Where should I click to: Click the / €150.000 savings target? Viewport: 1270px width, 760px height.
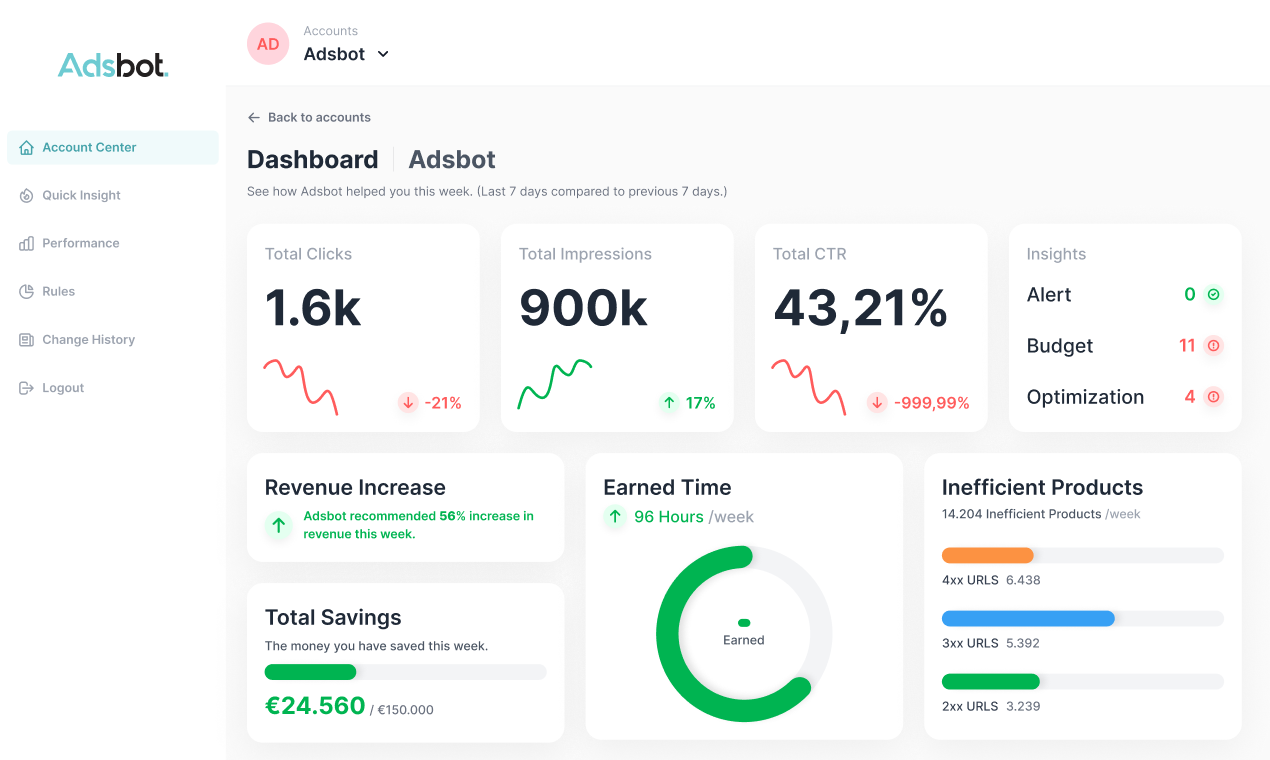click(402, 710)
